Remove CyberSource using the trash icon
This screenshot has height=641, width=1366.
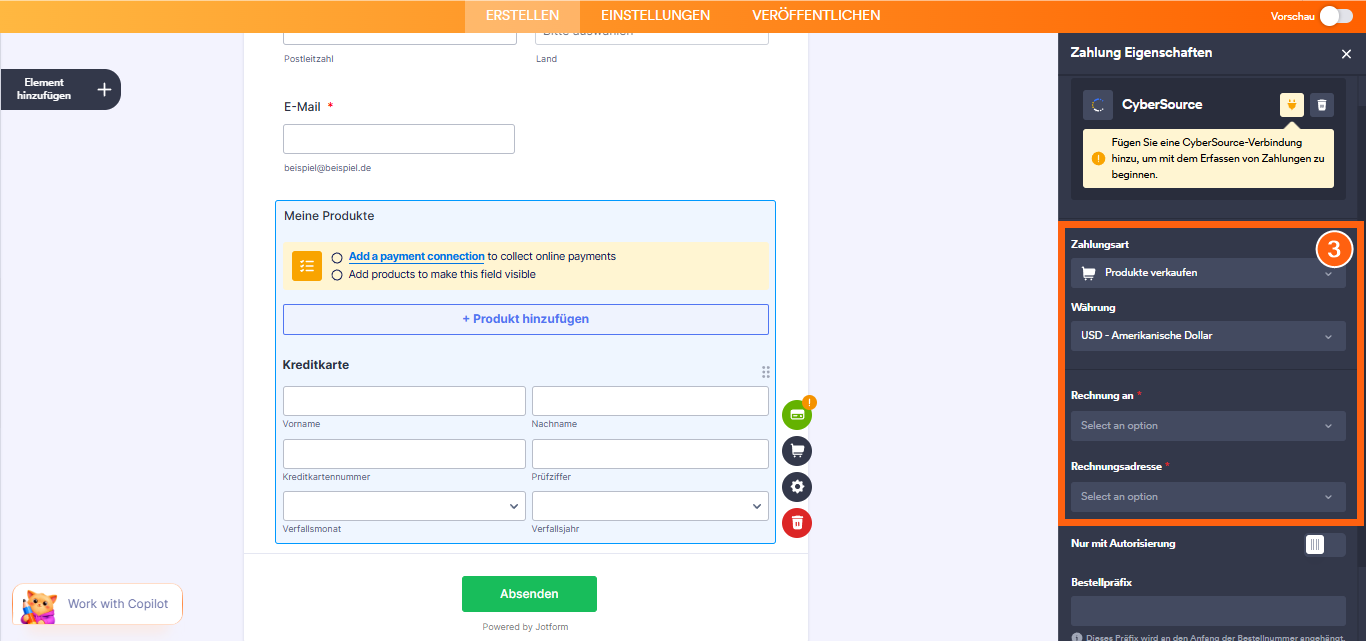tap(1321, 104)
